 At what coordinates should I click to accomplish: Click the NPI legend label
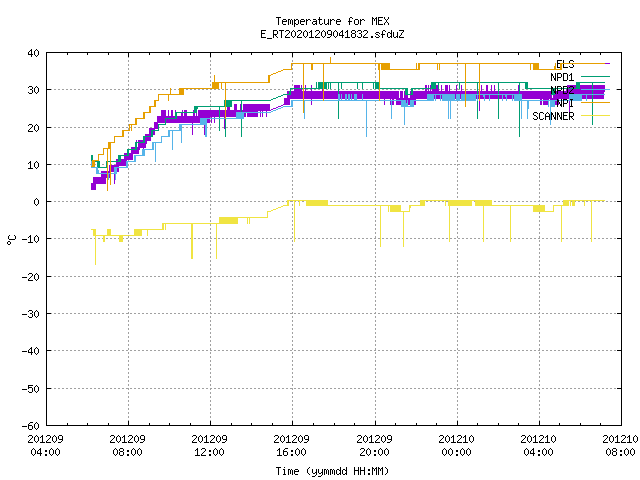[565, 103]
